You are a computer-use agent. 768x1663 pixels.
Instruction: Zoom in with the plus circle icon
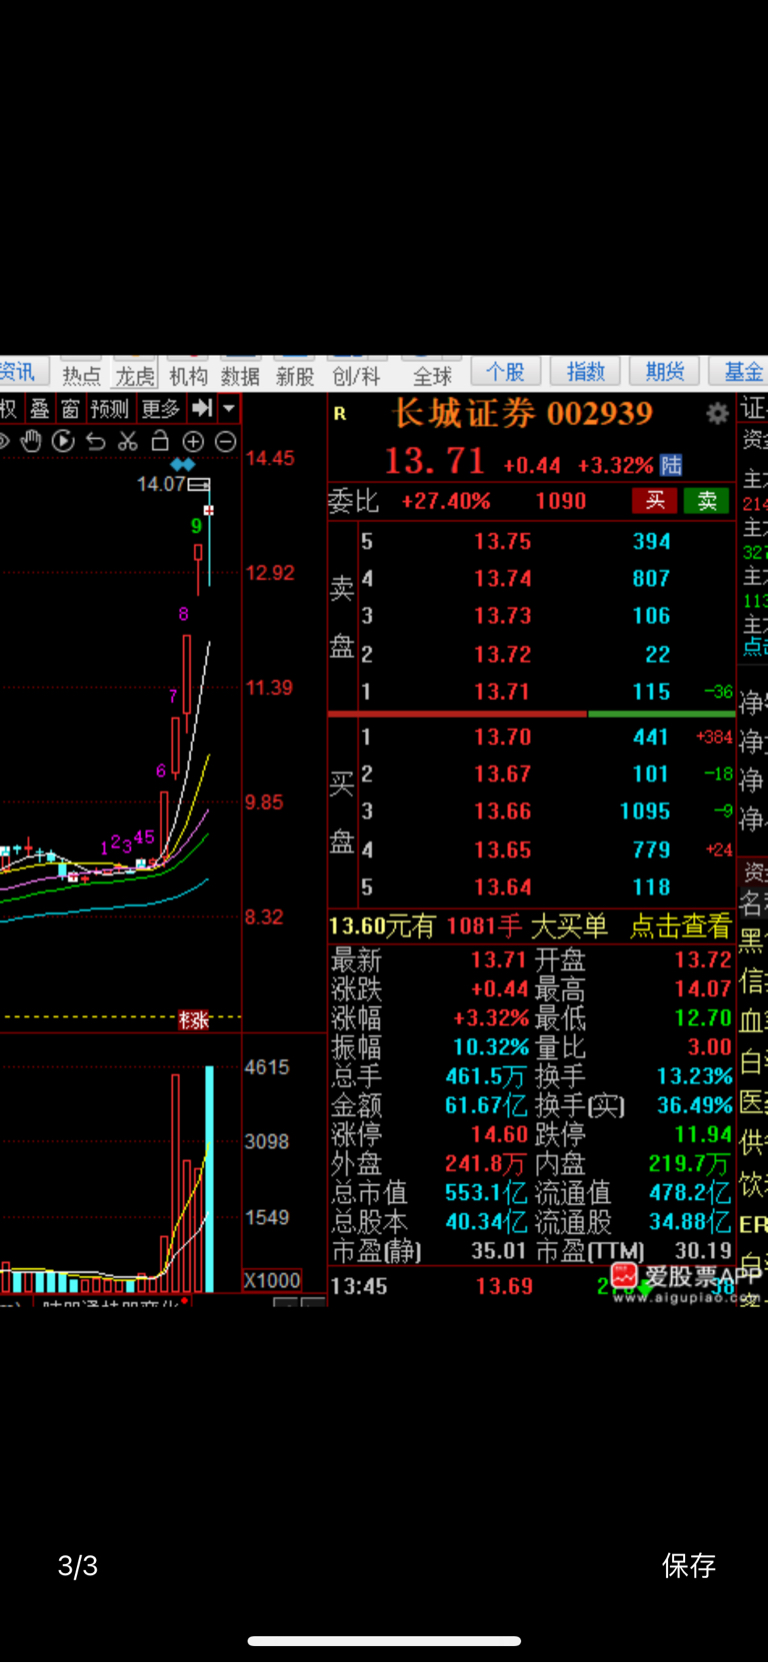[x=193, y=441]
